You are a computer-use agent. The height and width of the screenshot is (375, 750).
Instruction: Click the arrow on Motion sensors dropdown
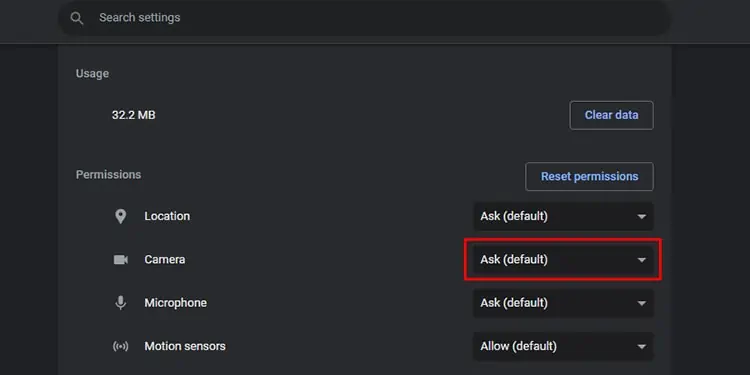641,346
